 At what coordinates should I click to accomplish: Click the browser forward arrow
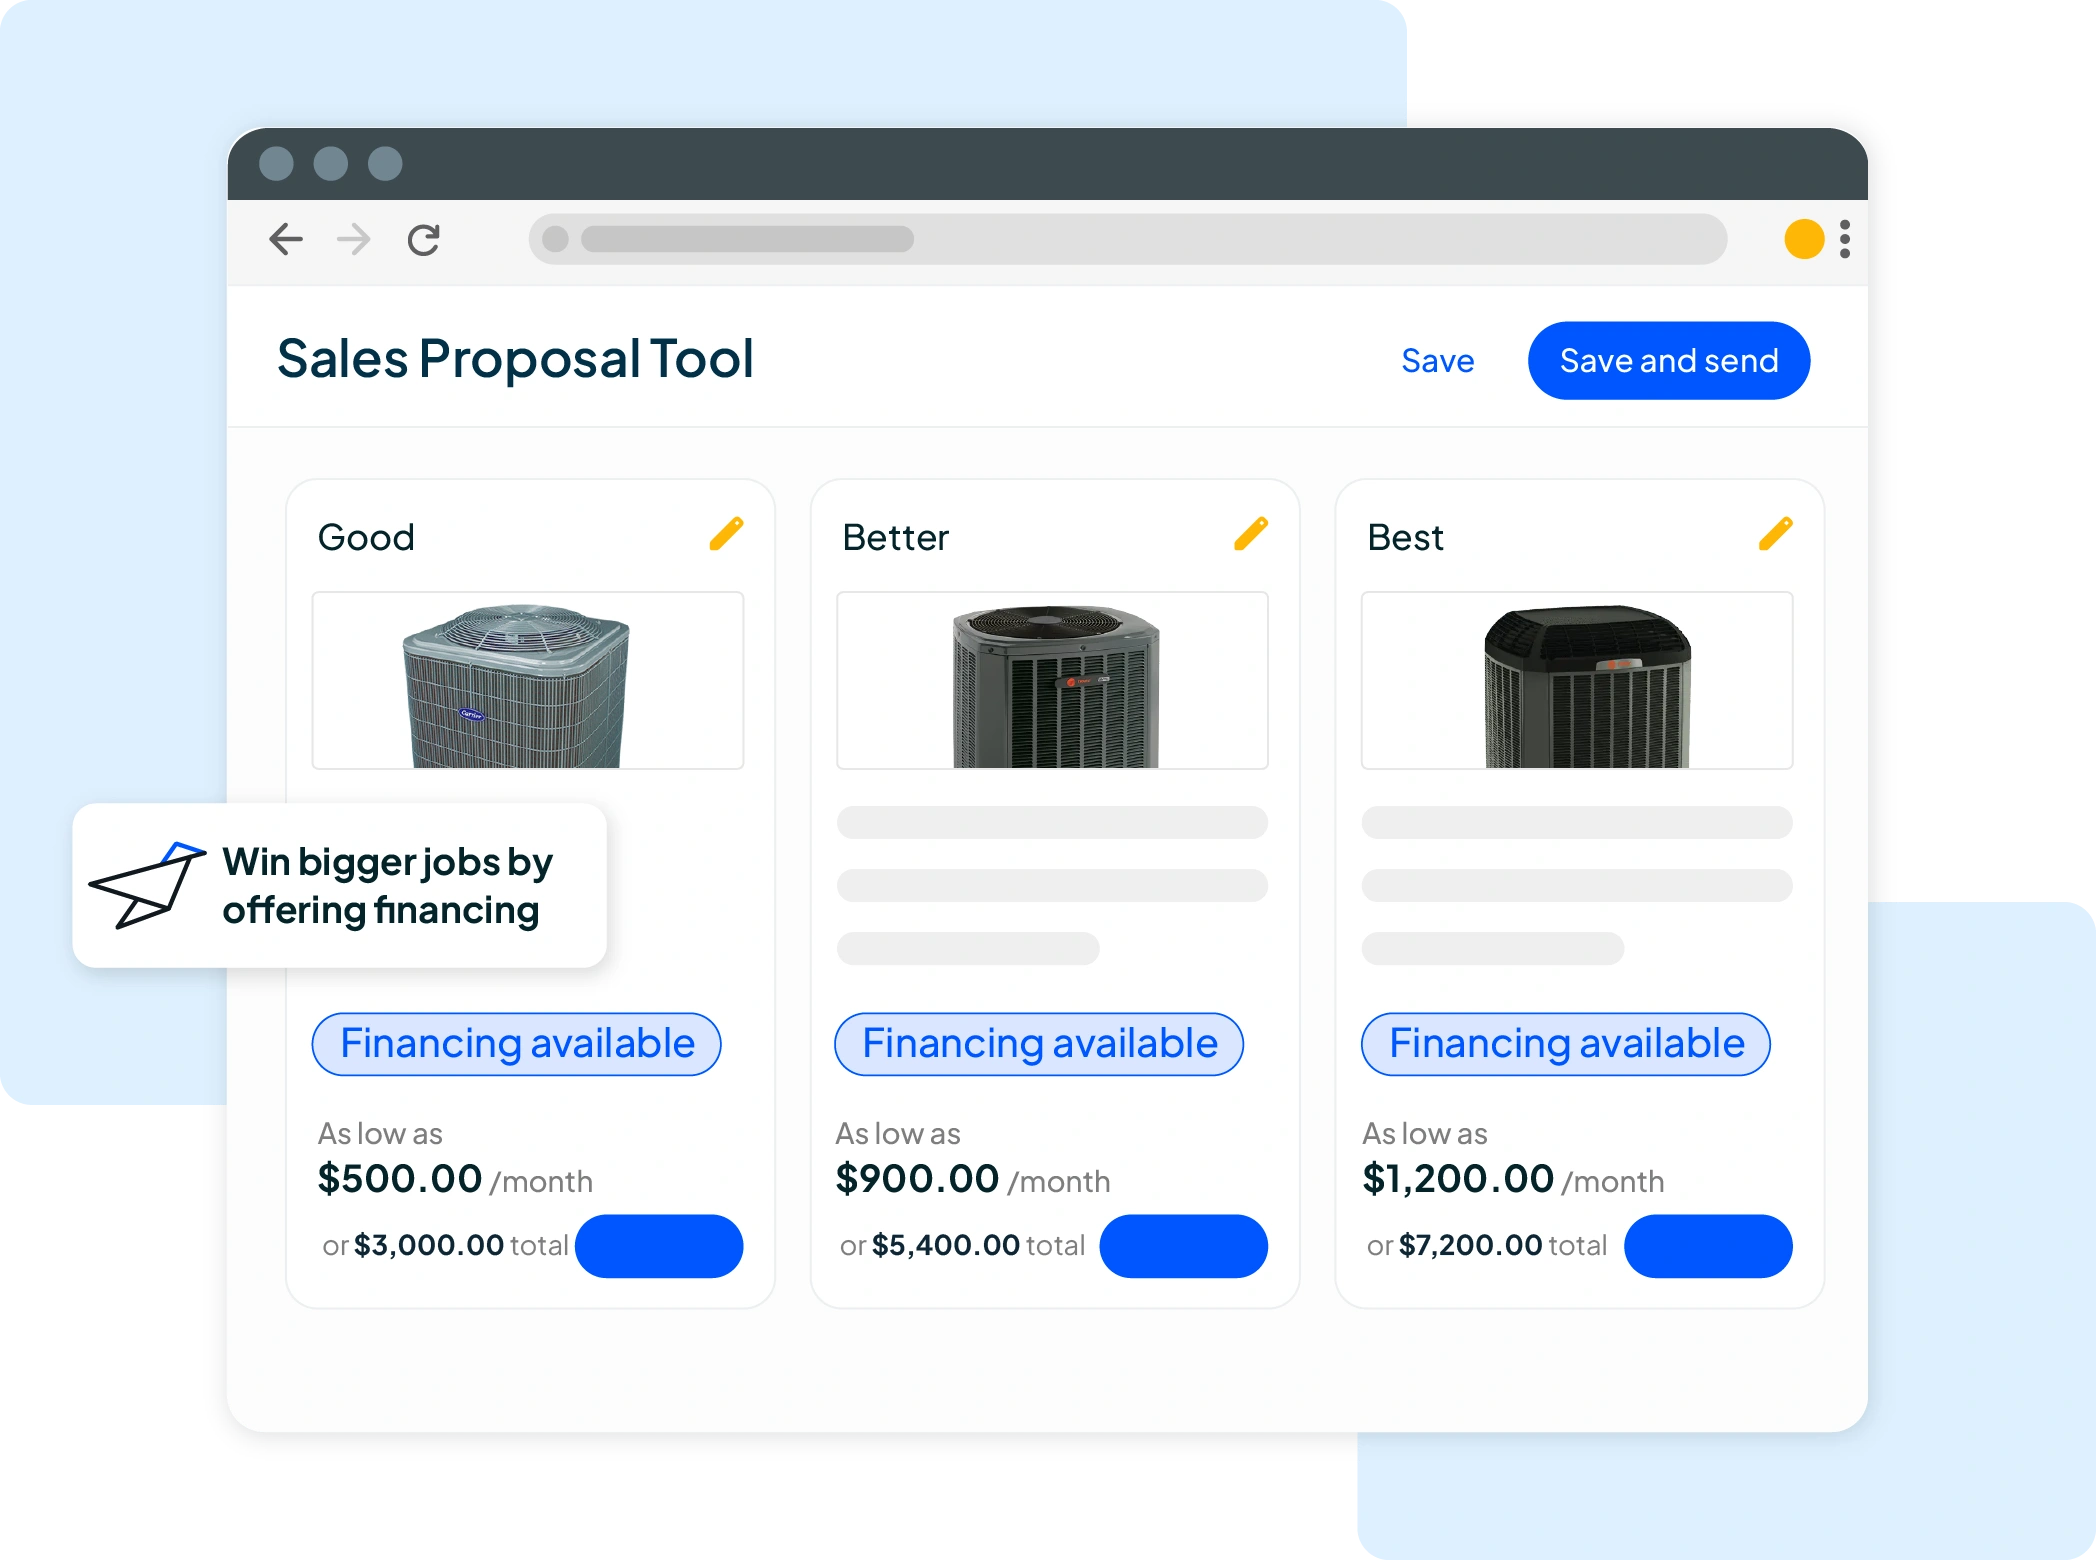(x=352, y=240)
